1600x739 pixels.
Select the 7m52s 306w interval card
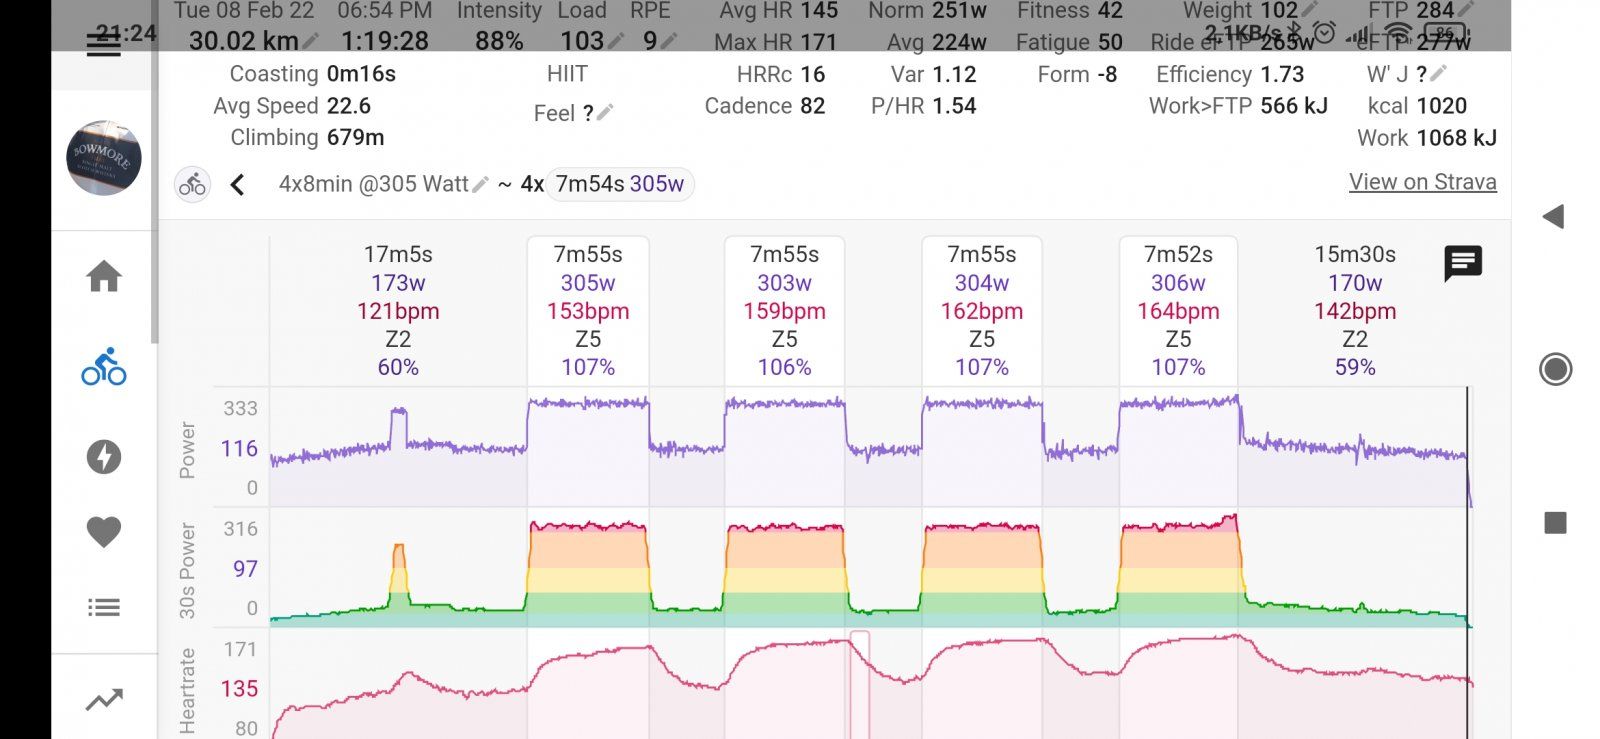[x=1178, y=310]
